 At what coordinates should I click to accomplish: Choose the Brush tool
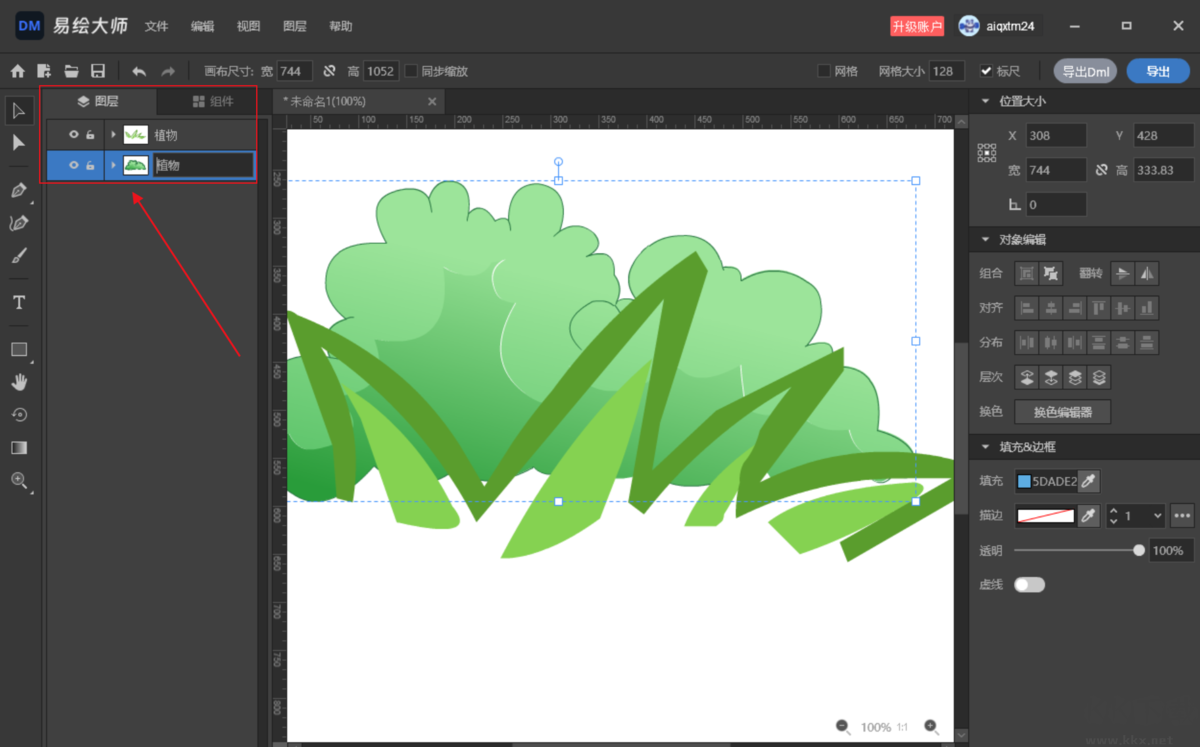tap(18, 256)
